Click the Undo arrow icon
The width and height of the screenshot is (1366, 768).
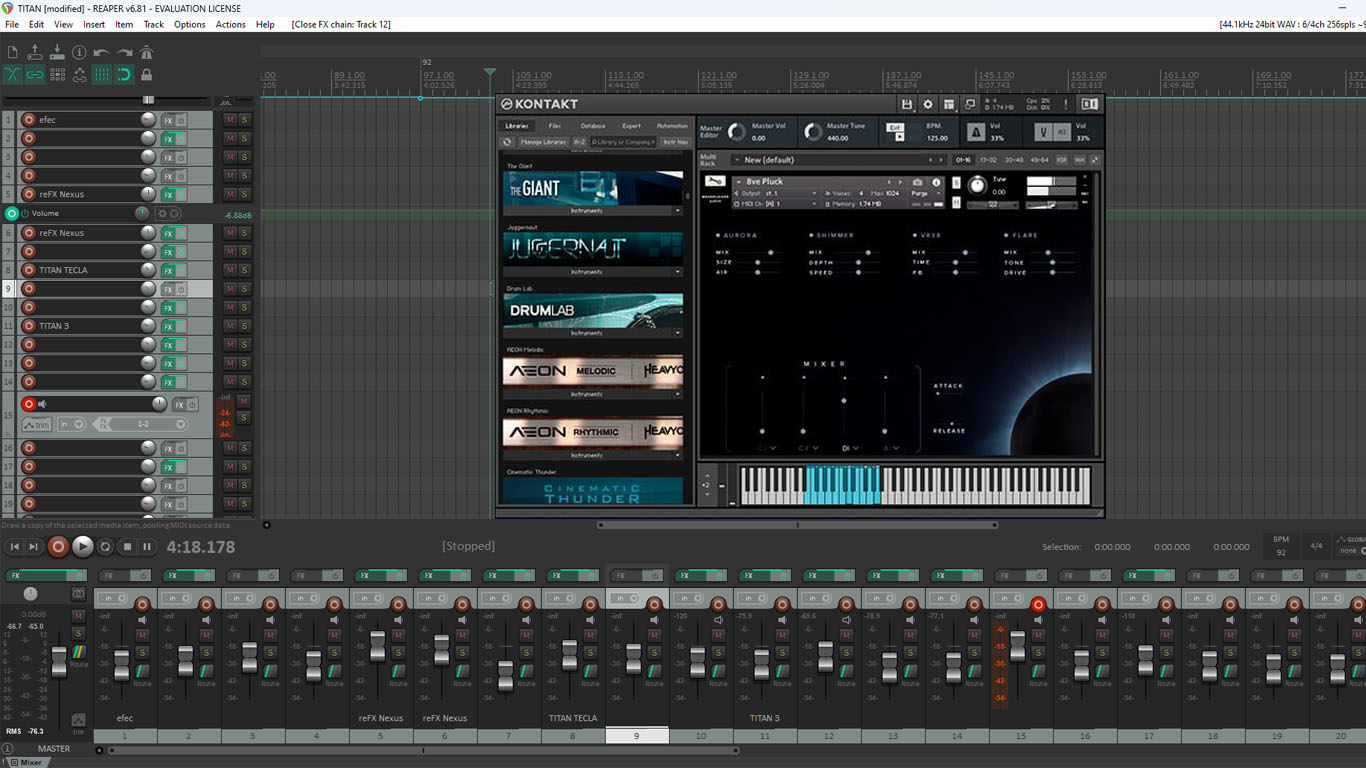(x=101, y=52)
